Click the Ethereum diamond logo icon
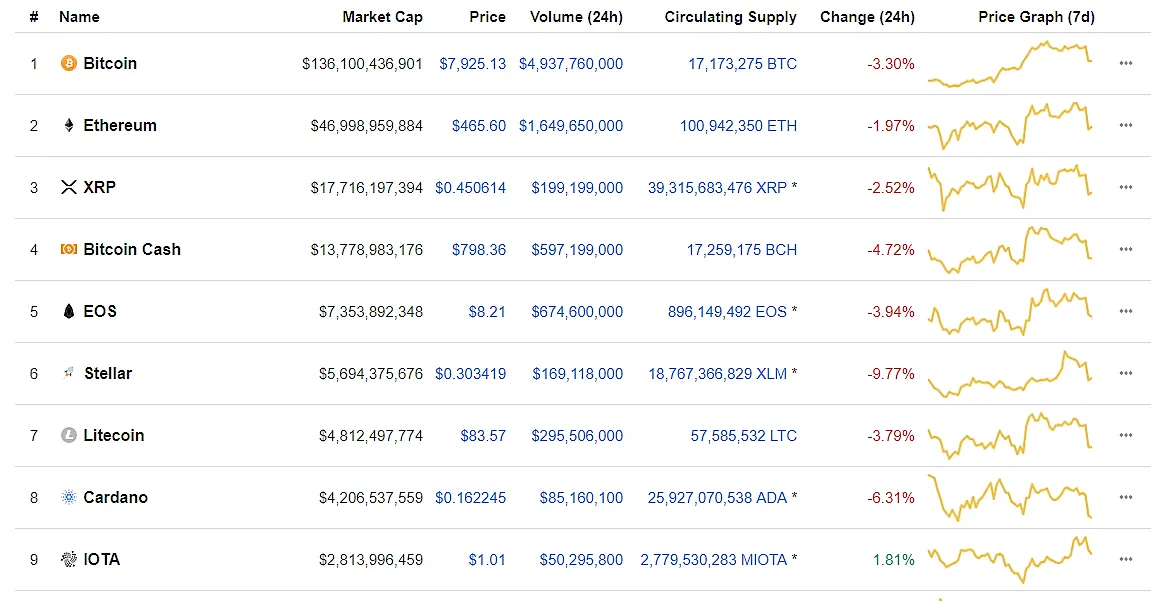 (68, 125)
